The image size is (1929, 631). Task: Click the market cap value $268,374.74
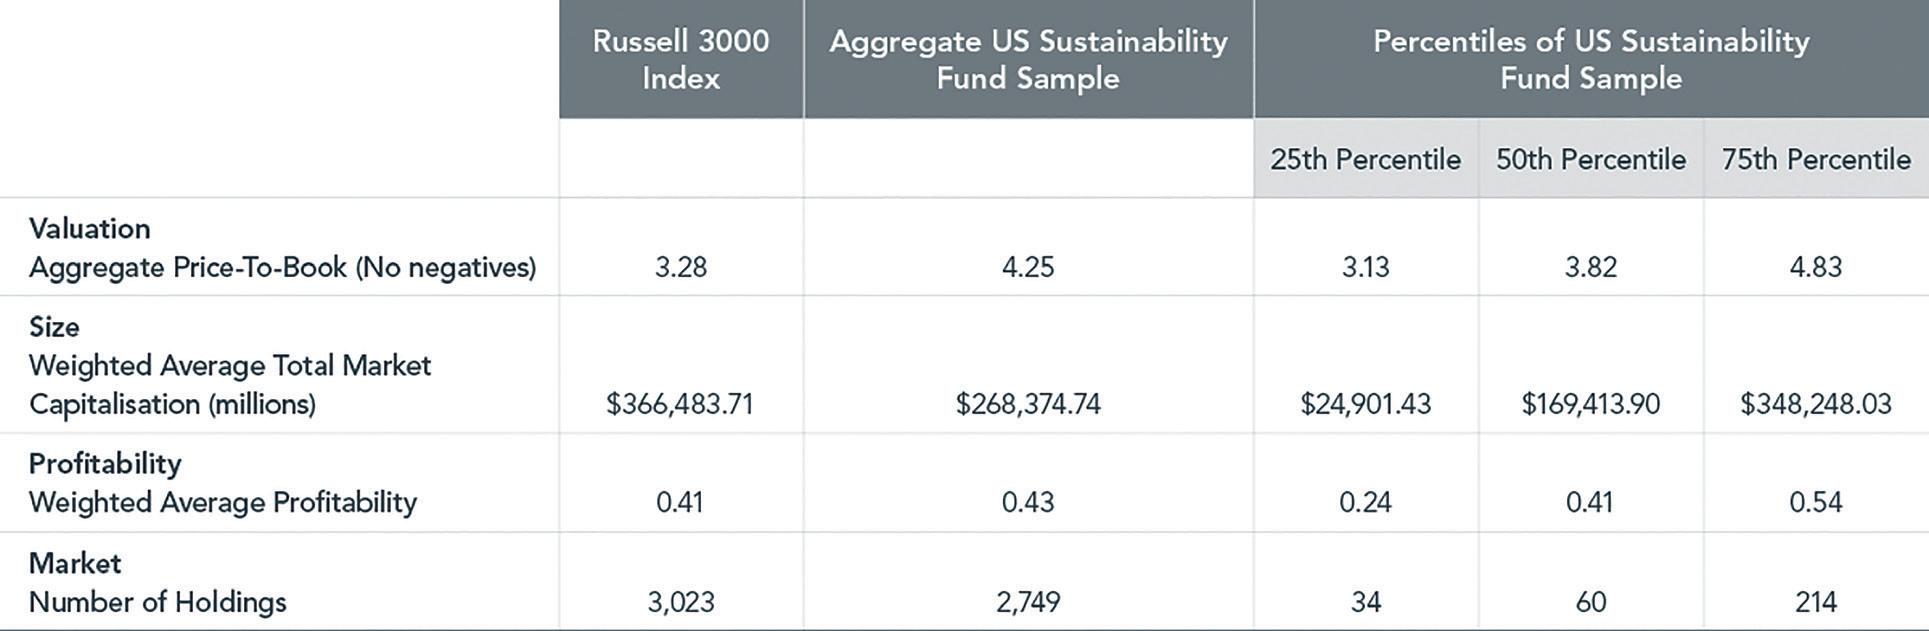[x=1028, y=404]
